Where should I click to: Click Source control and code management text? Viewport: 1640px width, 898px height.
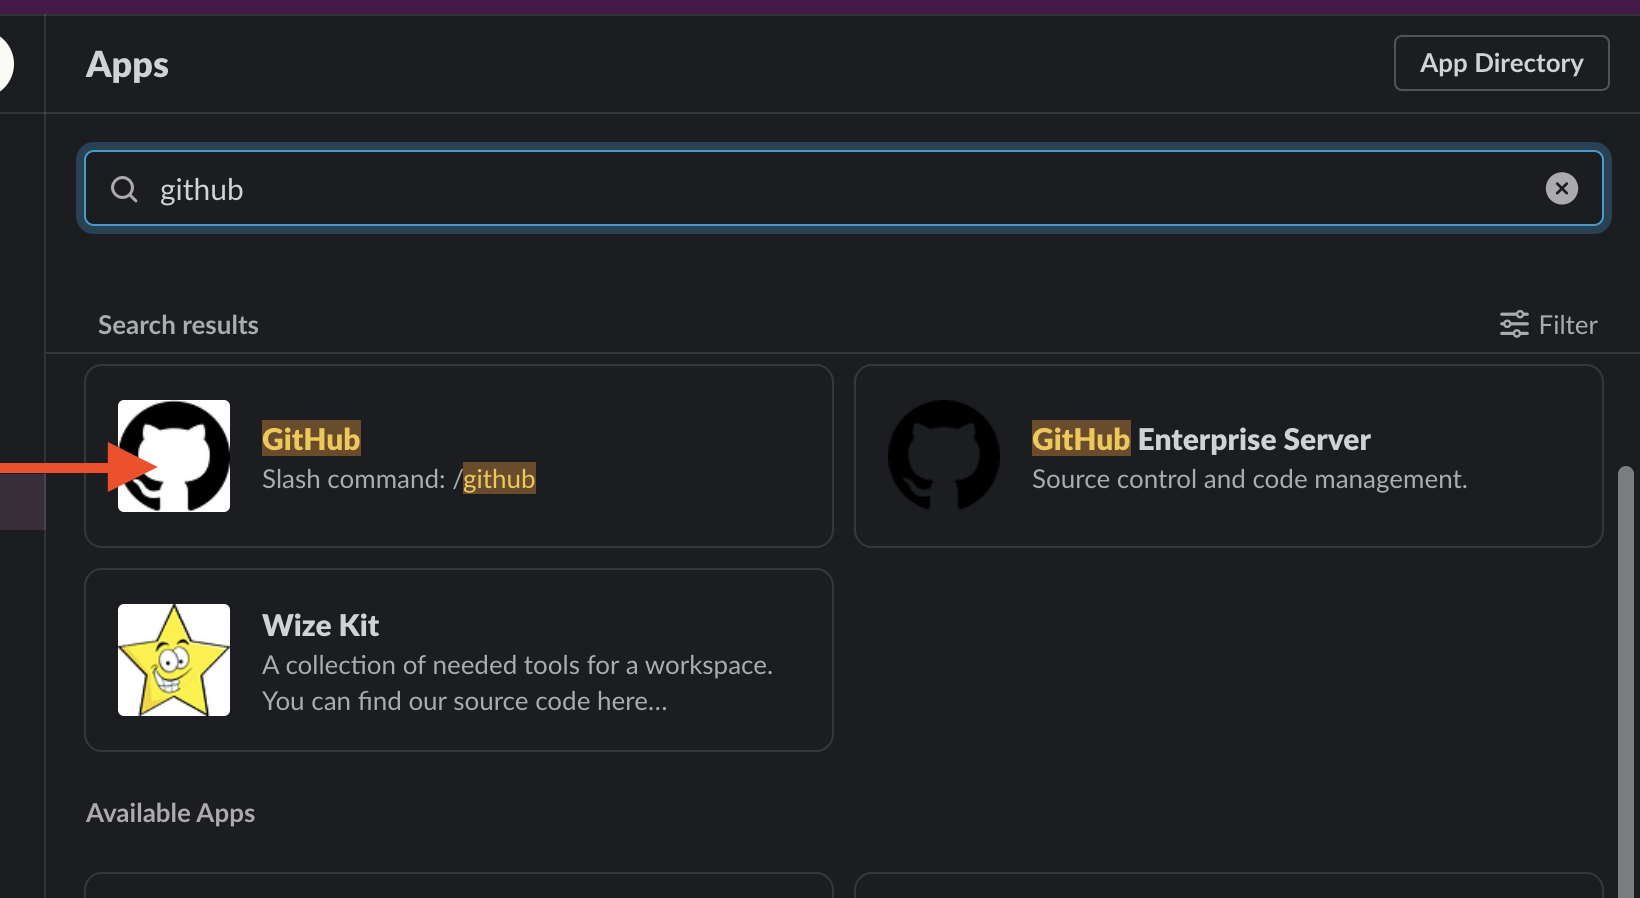(x=1250, y=479)
